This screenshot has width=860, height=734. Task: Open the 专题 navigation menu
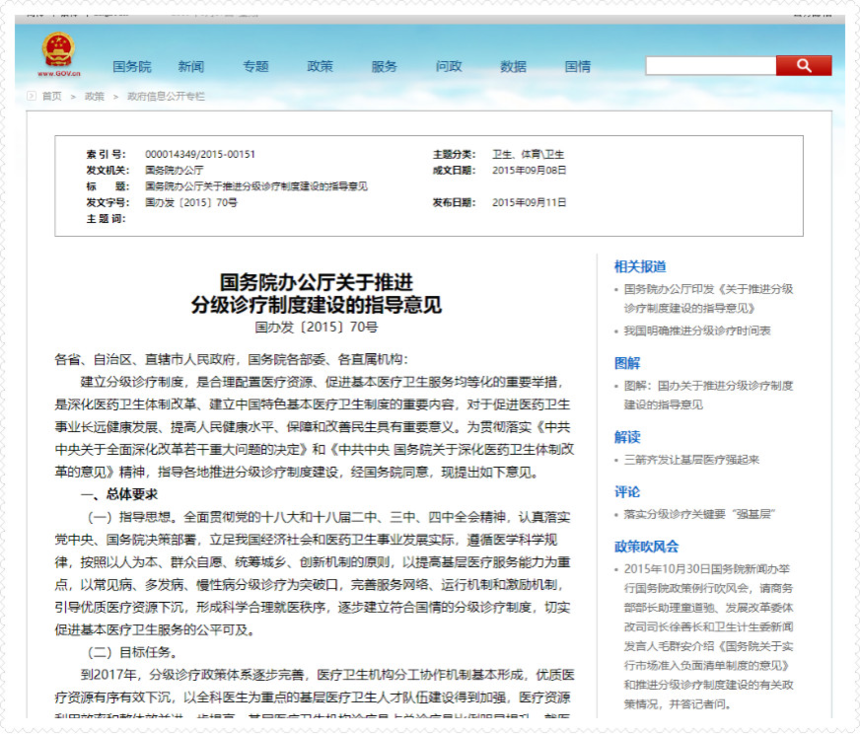[256, 67]
